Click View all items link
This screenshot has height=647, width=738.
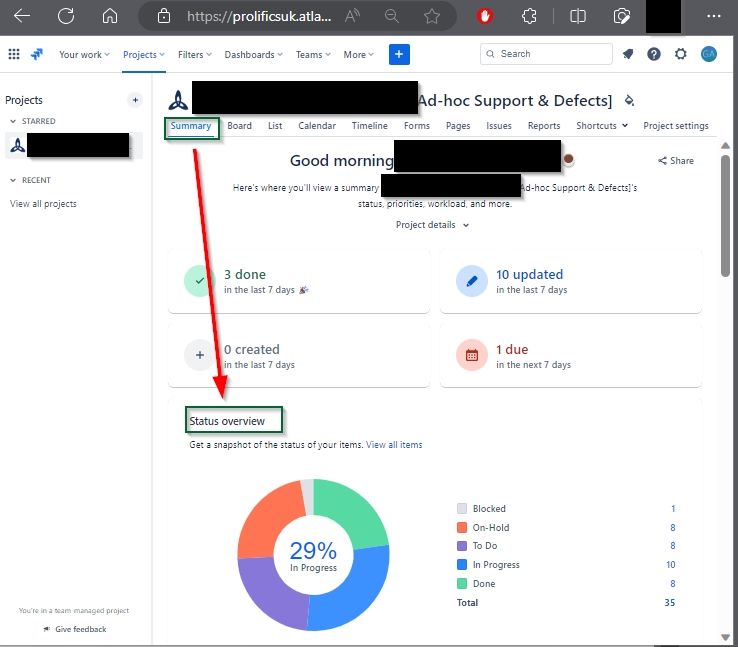(394, 445)
